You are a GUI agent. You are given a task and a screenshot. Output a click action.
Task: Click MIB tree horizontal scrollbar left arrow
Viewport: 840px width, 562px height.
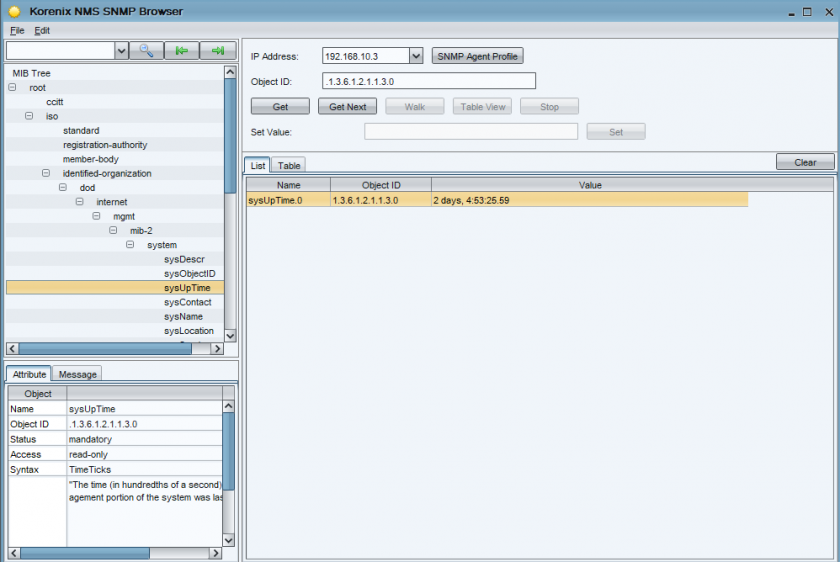(x=13, y=348)
